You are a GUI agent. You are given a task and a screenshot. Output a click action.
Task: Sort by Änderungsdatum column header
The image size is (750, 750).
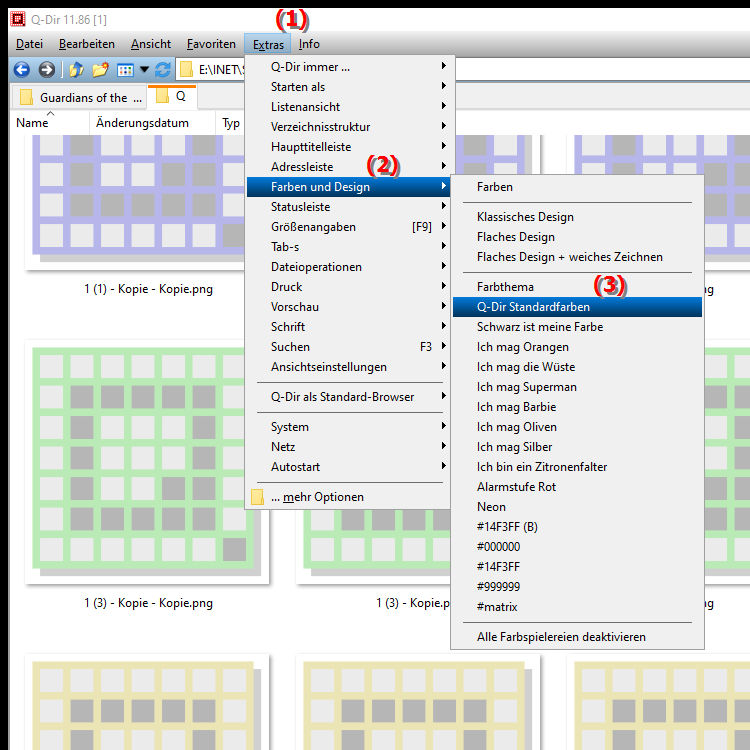pyautogui.click(x=152, y=123)
